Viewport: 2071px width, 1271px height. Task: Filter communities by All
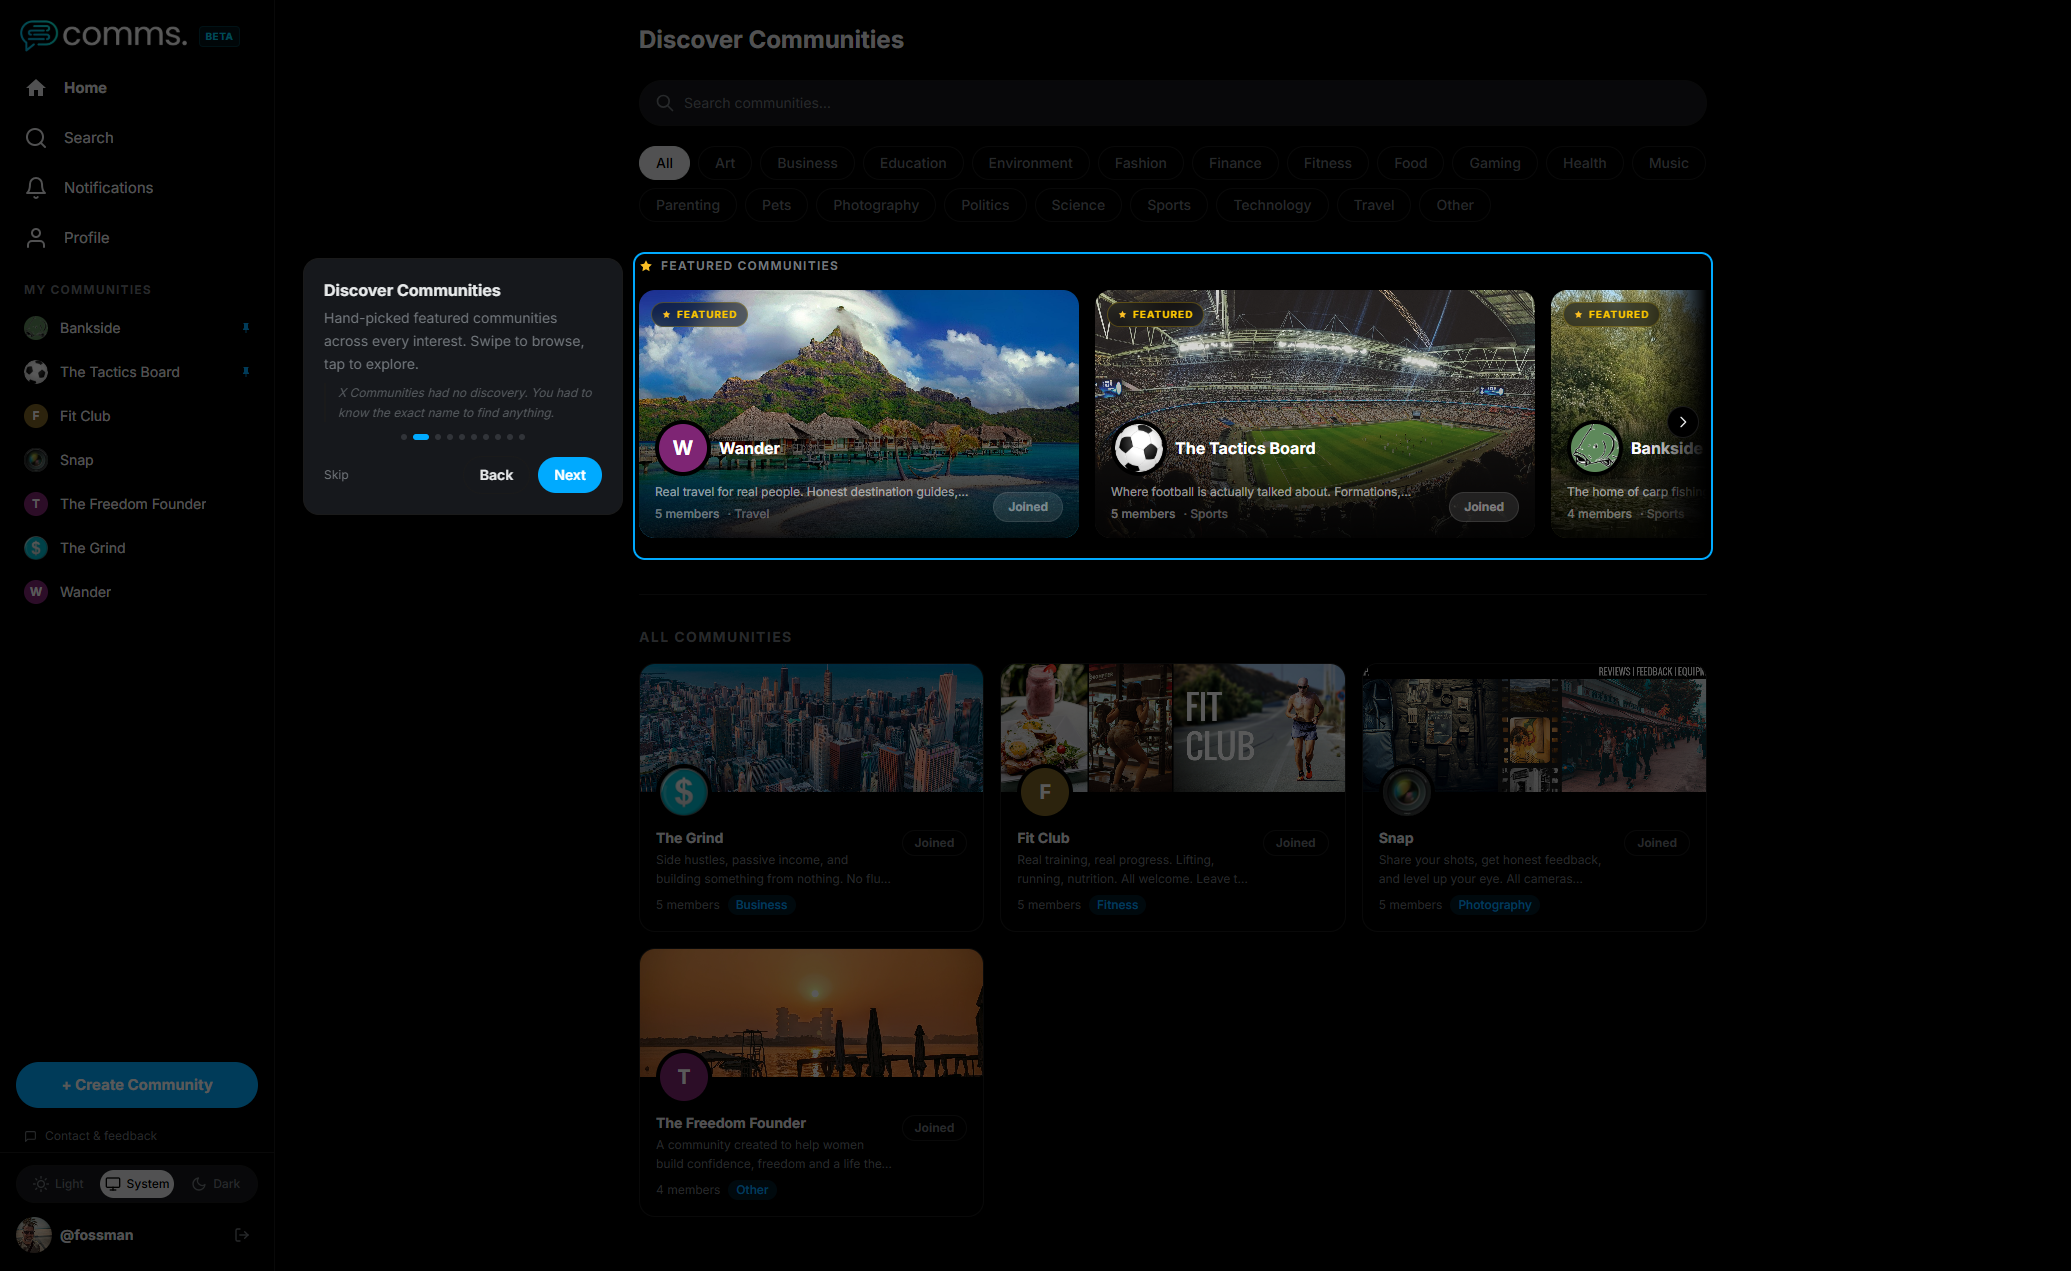coord(664,163)
